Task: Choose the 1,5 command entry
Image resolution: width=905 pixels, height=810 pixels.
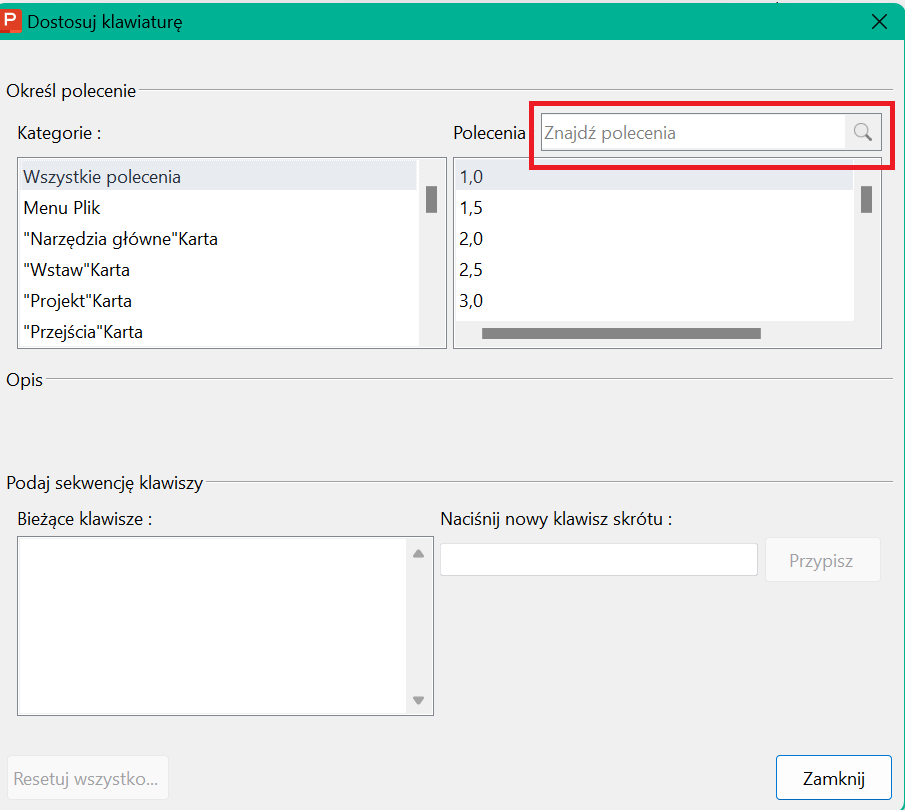Action: tap(655, 208)
